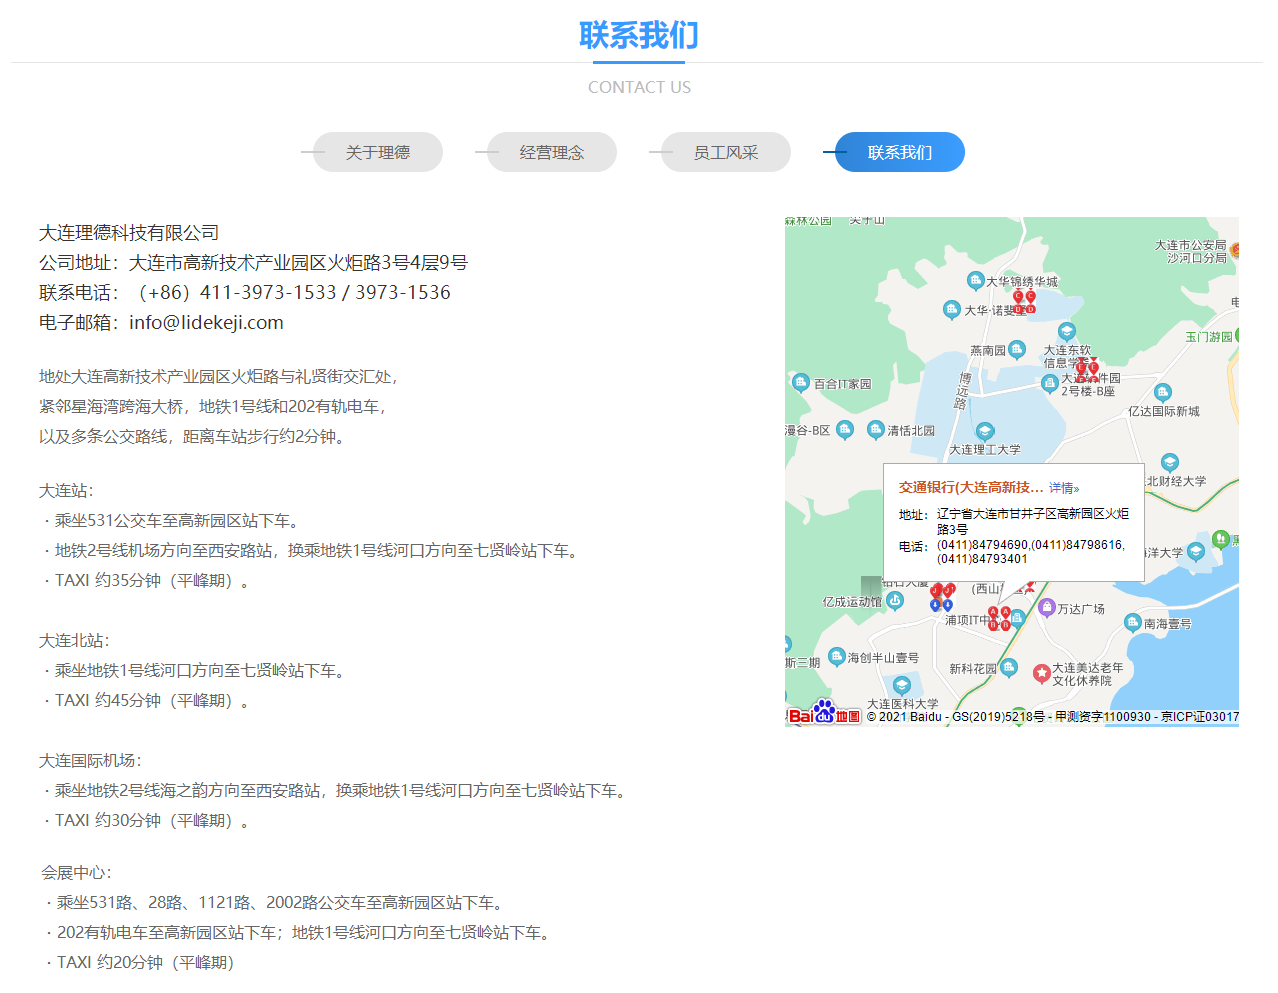Click the 玉门游园 map label

coord(1209,337)
